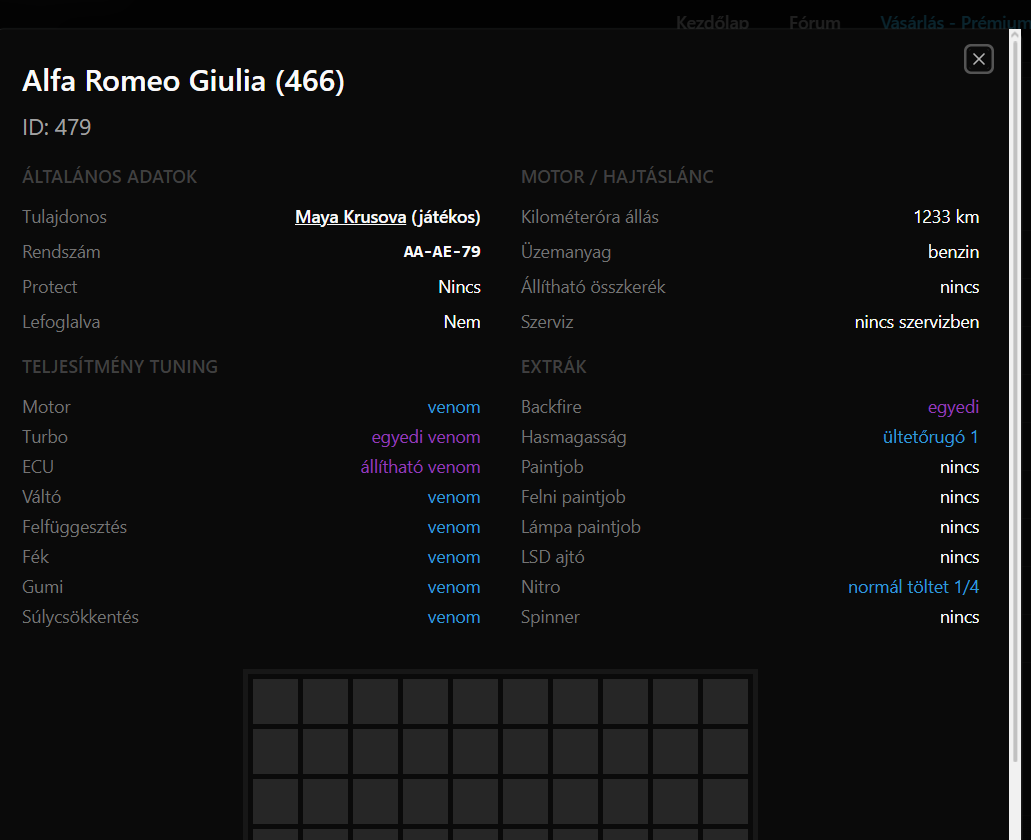Click the vehicle ID: 479 text

57,128
